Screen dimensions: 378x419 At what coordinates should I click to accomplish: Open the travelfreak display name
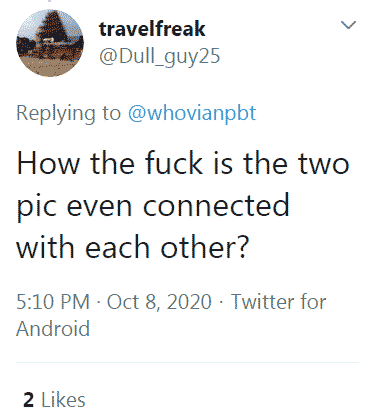click(x=152, y=29)
